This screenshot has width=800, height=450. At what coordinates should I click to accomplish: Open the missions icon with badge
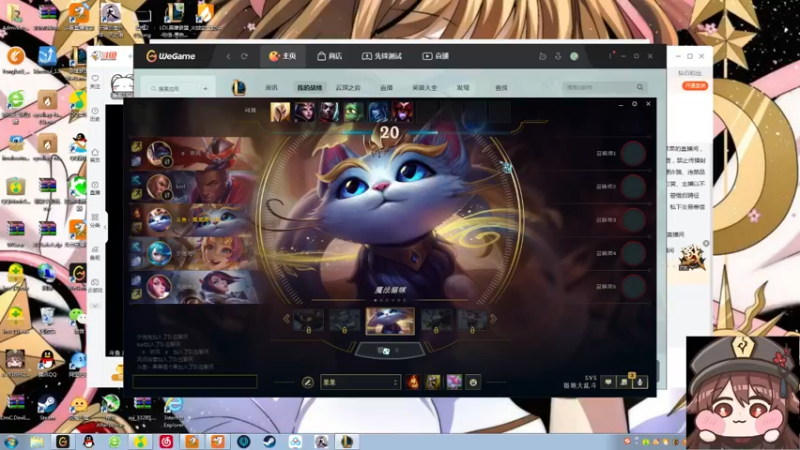point(624,382)
